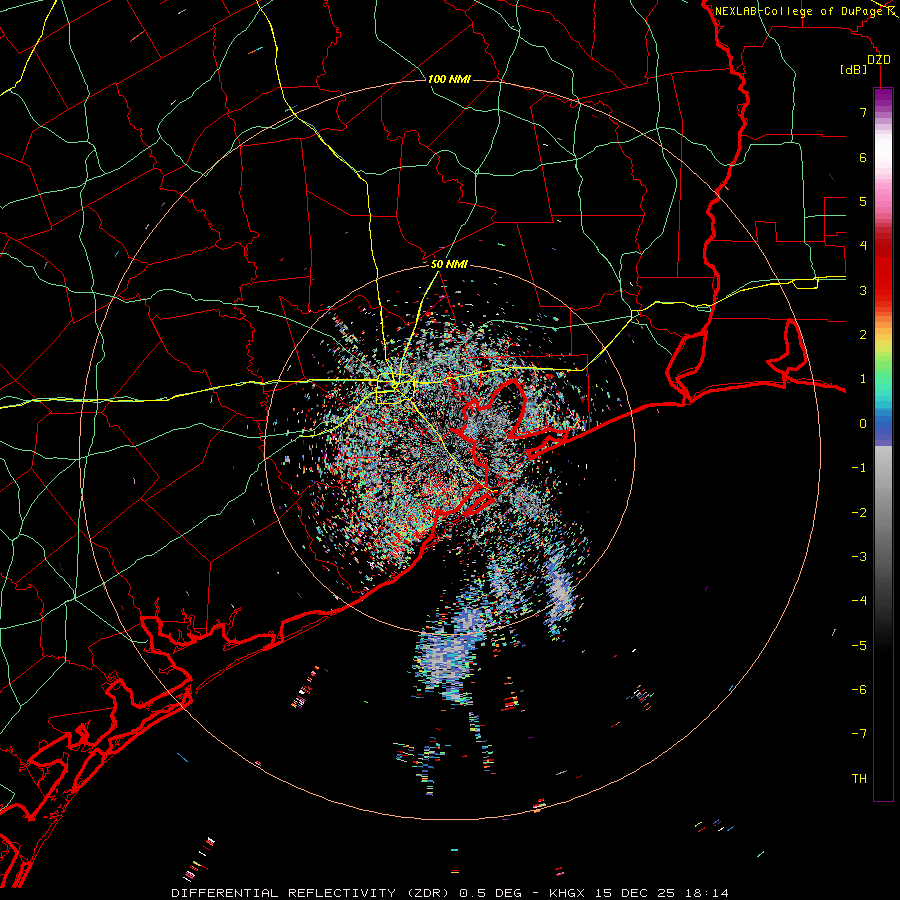Click the ZDR color scale bar
This screenshot has width=900, height=900.
pos(883,444)
